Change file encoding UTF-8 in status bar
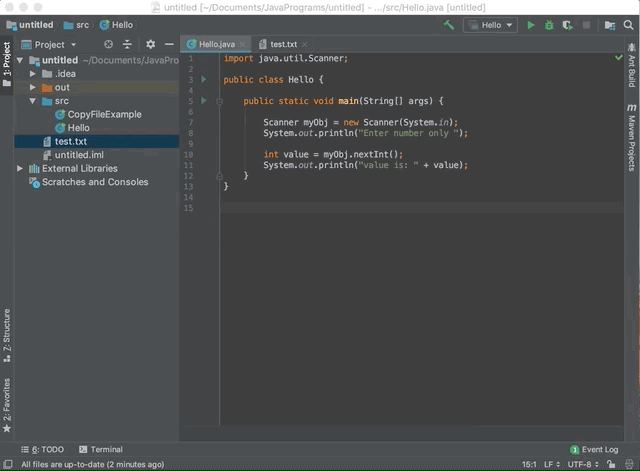Screen dimensions: 640x471 coord(583,464)
